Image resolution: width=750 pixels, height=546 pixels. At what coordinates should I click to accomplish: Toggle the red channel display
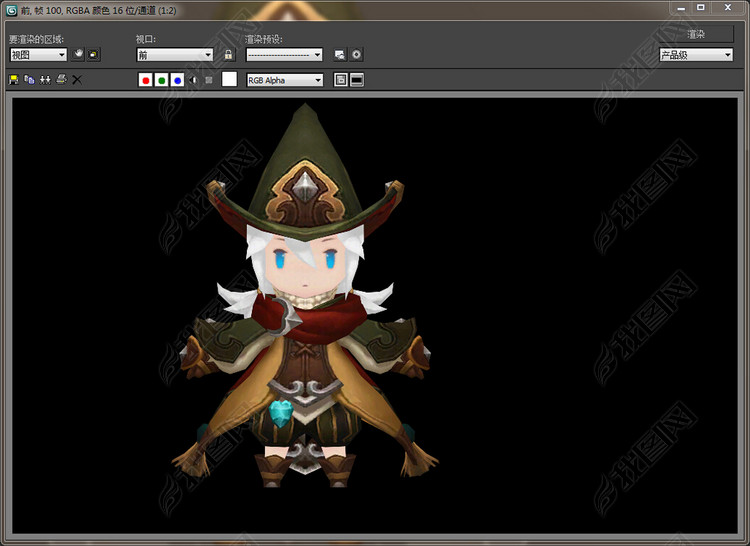[146, 80]
